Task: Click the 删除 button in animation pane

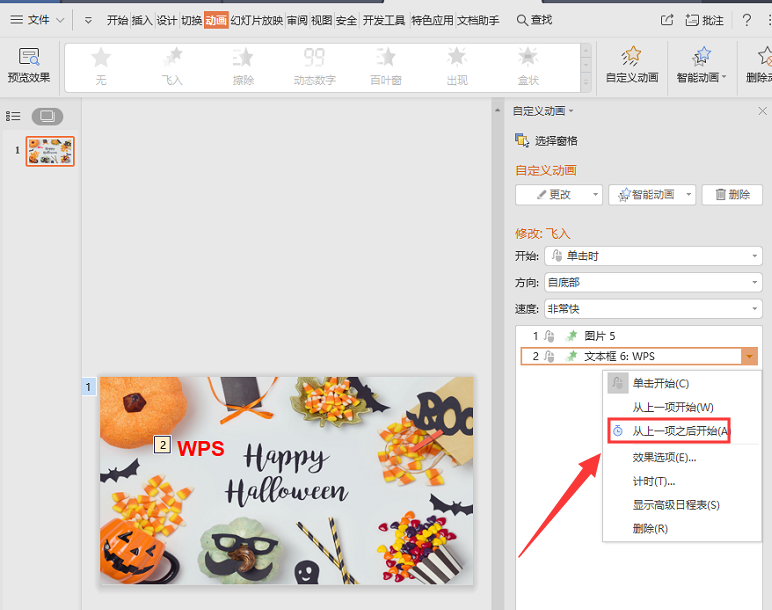Action: (x=732, y=195)
